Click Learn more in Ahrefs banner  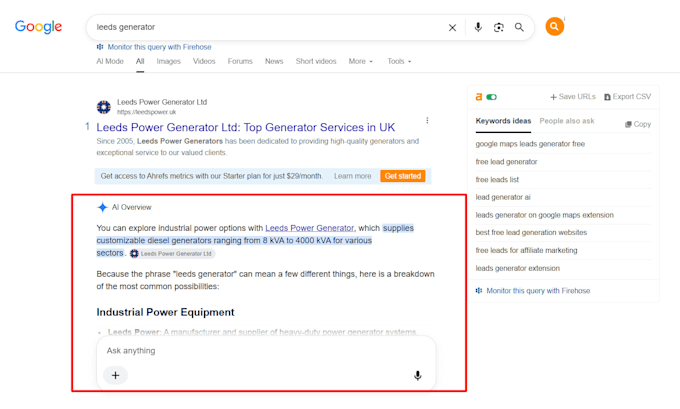coord(353,176)
